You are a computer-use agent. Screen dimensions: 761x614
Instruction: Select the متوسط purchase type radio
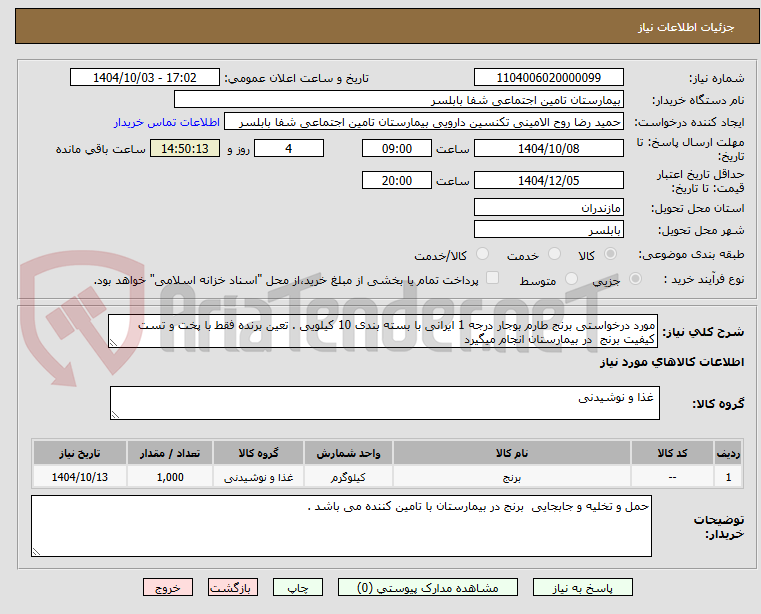(571, 279)
